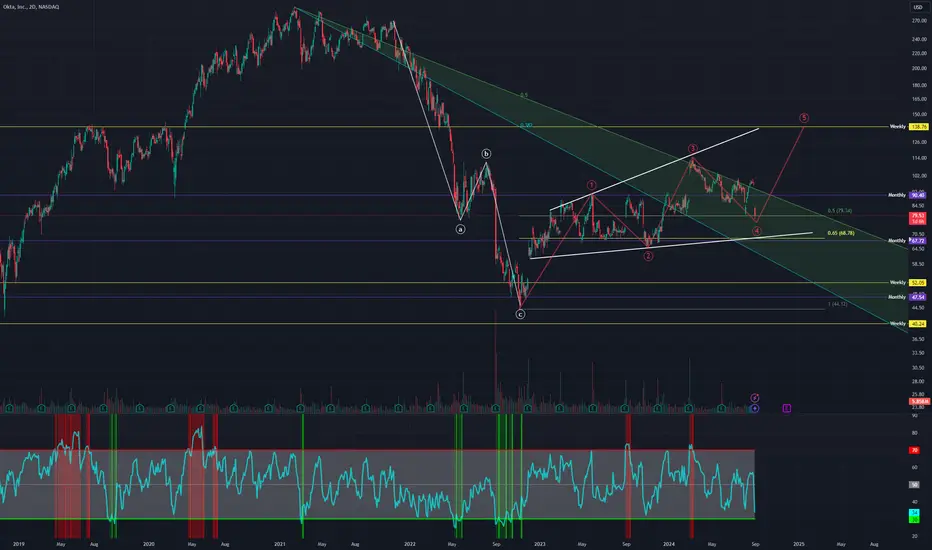Select the 0.5 (79.34) Fibonacci level label
The image size is (932, 550).
pyautogui.click(x=839, y=210)
